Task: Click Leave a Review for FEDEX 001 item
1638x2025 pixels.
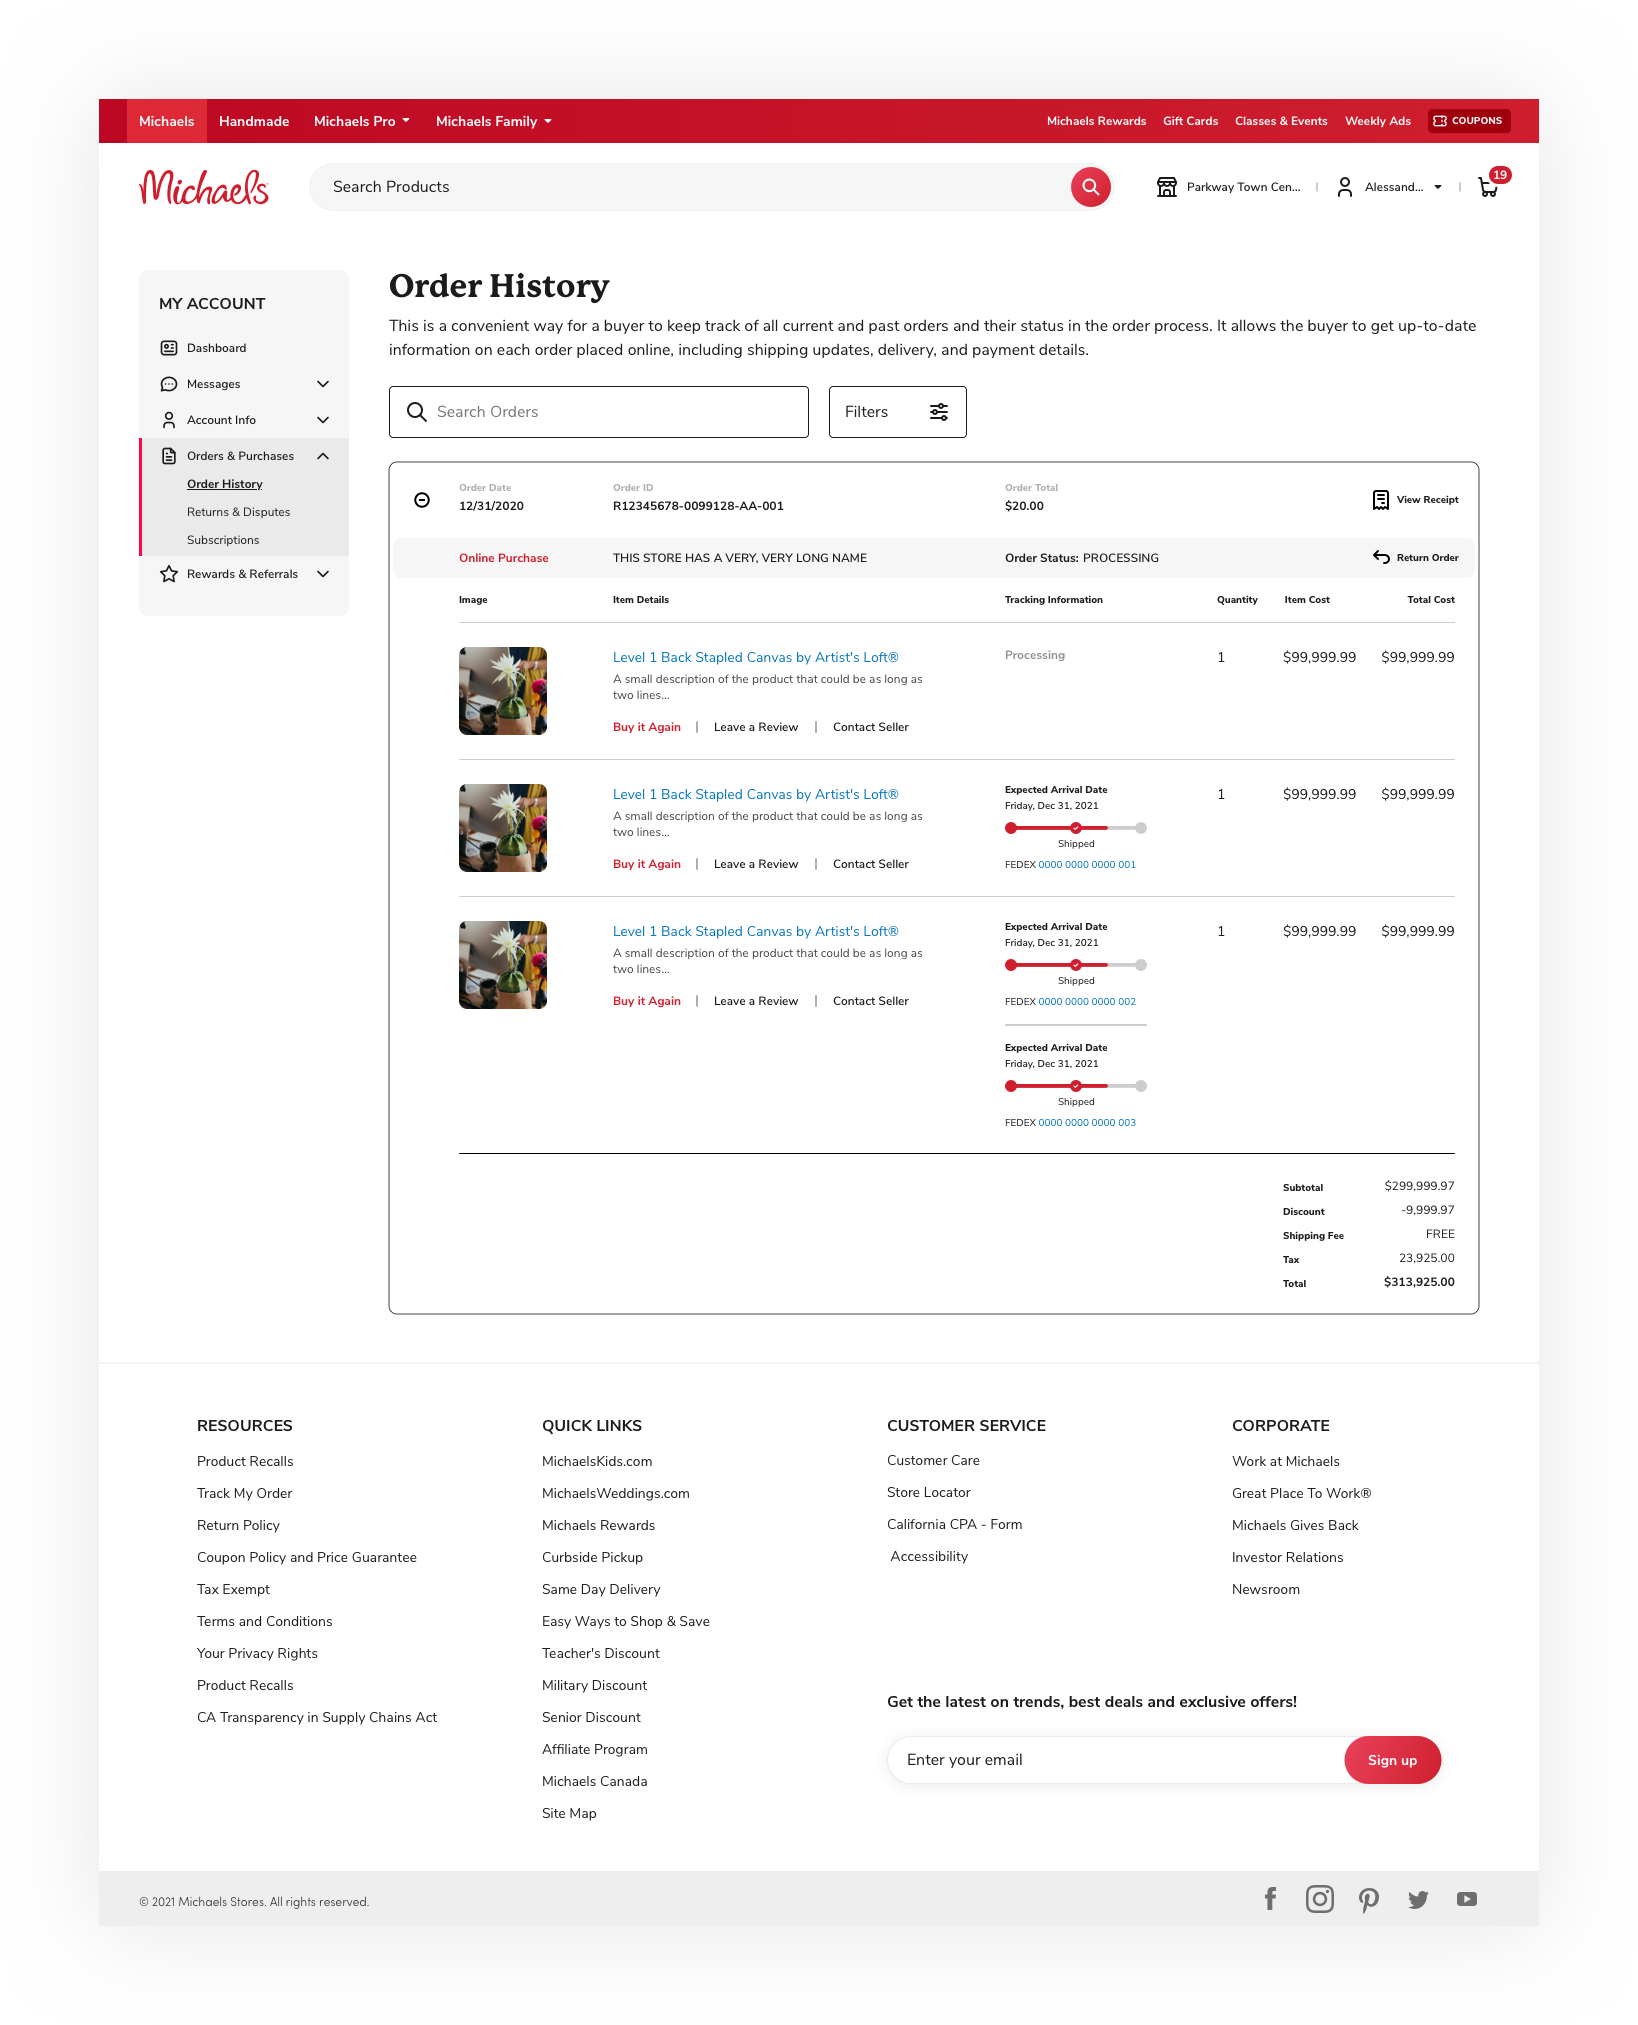Action: (x=756, y=864)
